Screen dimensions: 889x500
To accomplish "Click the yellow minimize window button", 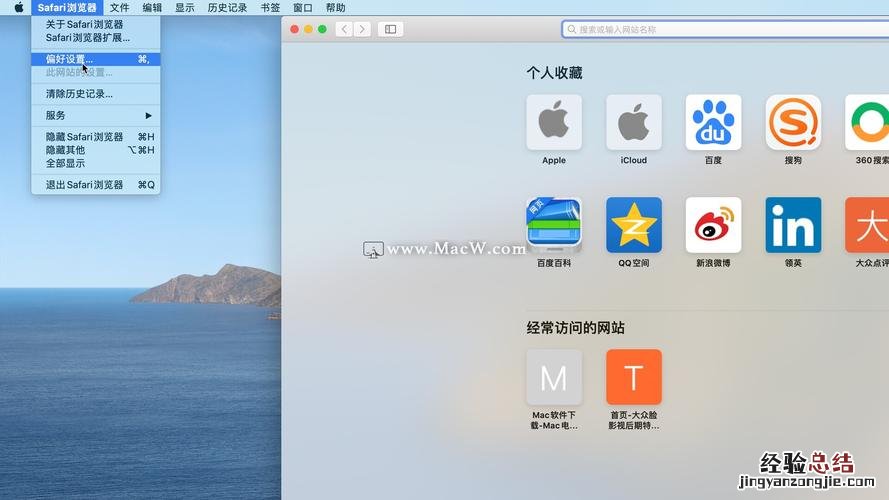I will (x=308, y=29).
